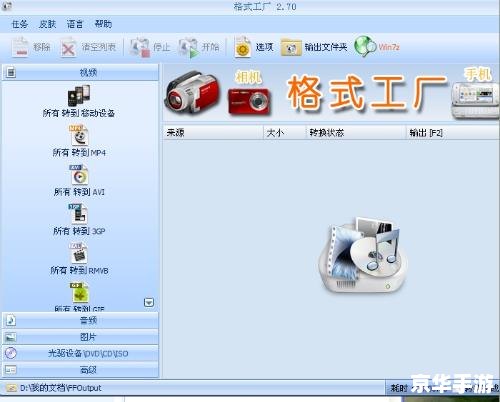Viewport: 500px width, 402px height.
Task: Click the video list scroll-down arrow
Action: click(149, 302)
